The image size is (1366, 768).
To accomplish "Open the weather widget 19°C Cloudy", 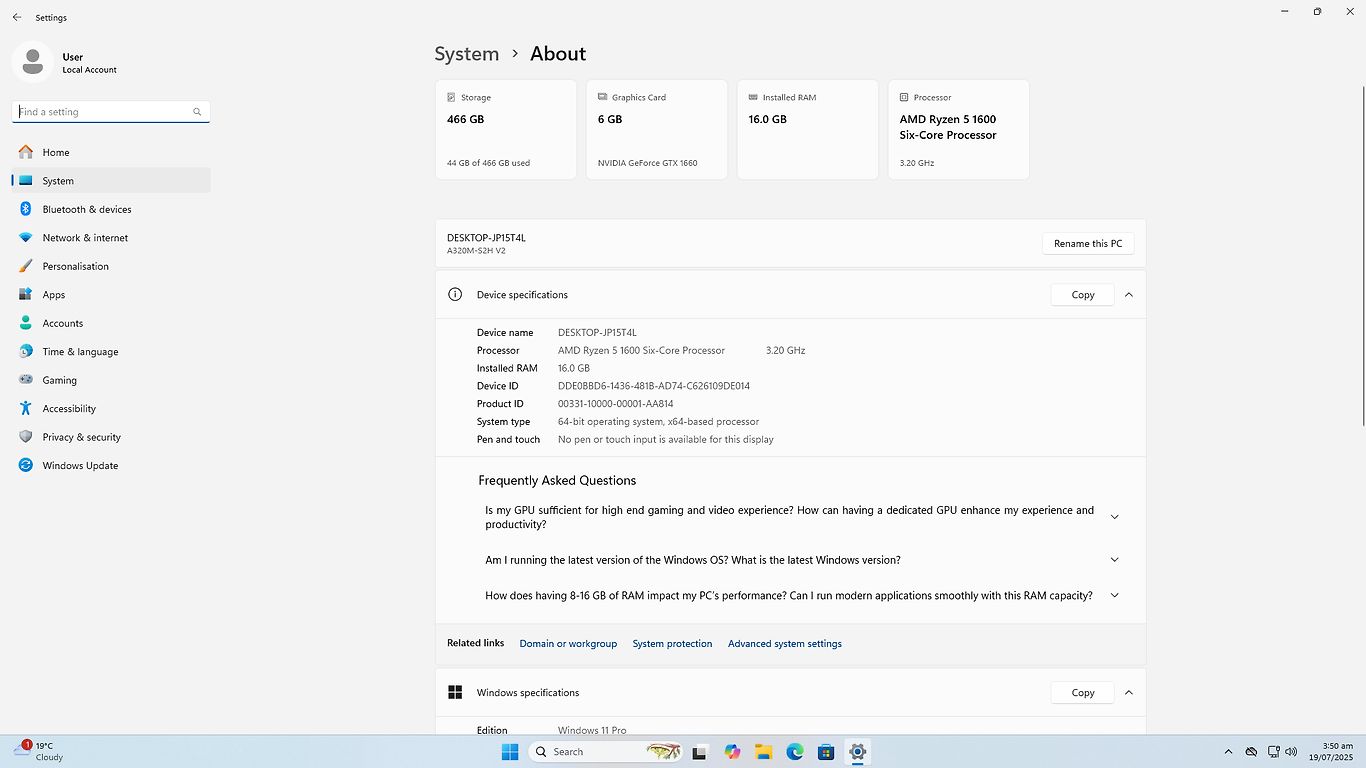I will click(x=40, y=752).
